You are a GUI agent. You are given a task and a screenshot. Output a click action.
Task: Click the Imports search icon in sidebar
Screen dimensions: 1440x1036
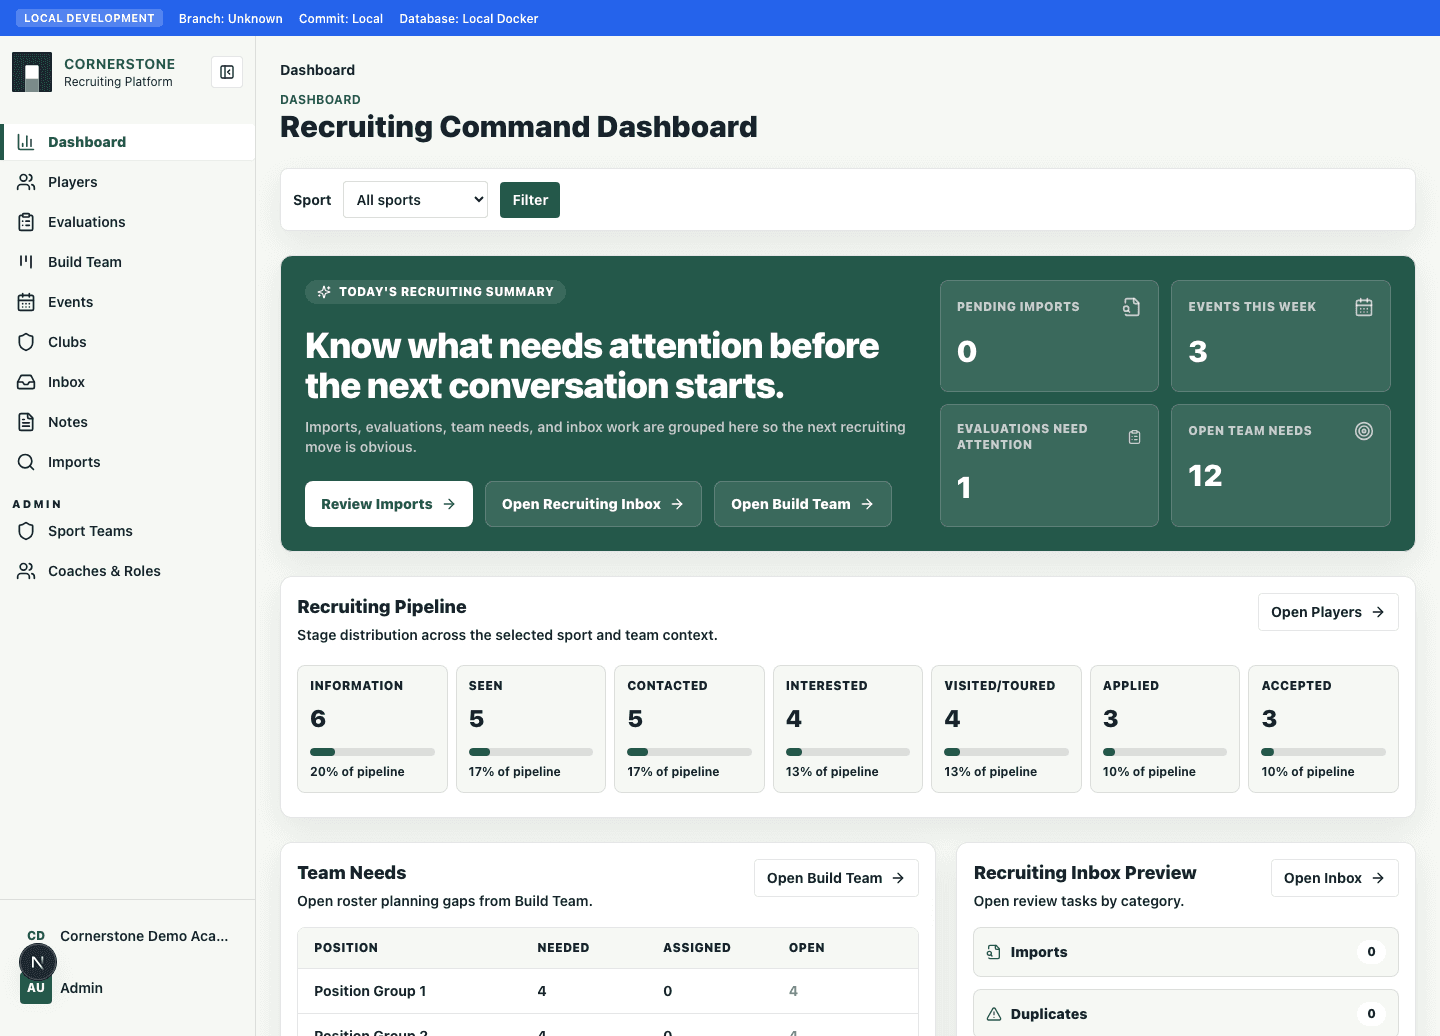click(26, 462)
